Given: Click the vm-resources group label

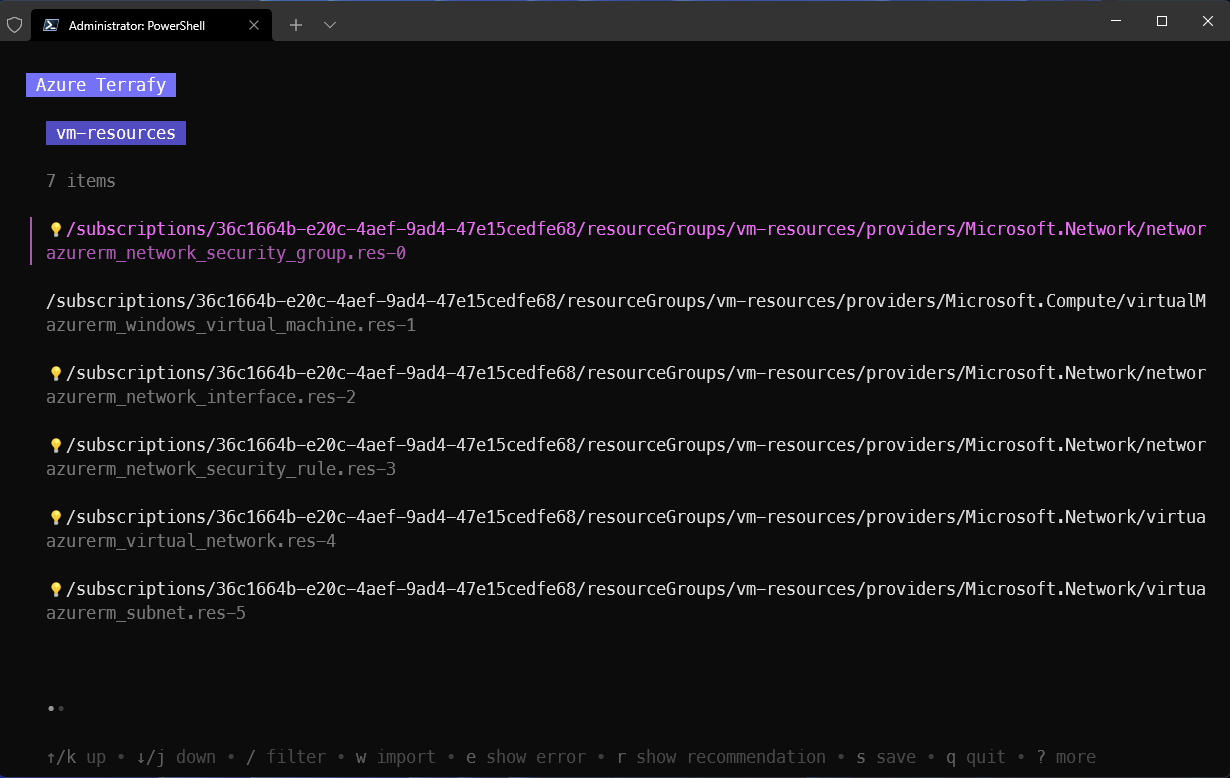Looking at the screenshot, I should tap(116, 133).
